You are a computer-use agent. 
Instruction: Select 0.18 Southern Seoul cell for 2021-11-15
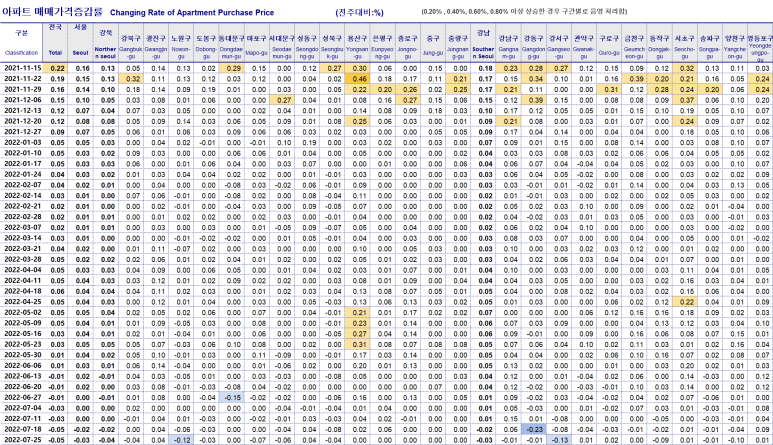pyautogui.click(x=483, y=68)
